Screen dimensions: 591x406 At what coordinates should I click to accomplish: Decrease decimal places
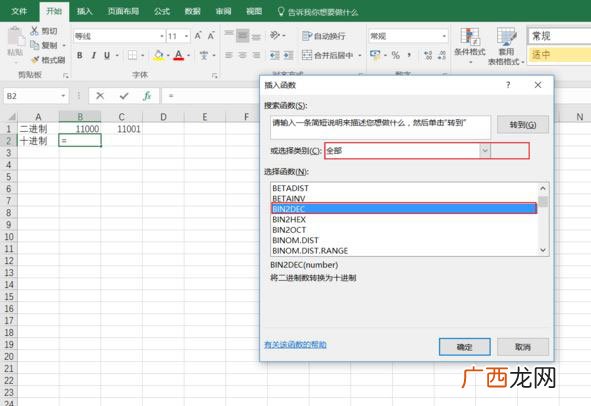[442, 55]
